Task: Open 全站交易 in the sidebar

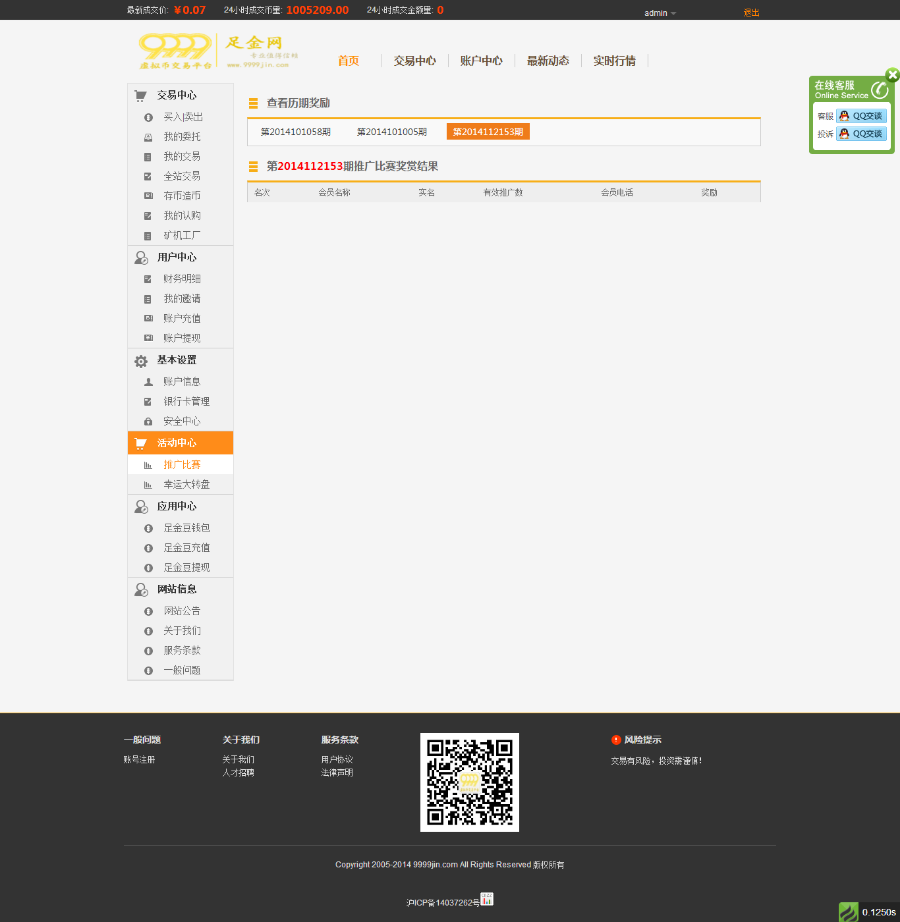Action: (x=182, y=176)
